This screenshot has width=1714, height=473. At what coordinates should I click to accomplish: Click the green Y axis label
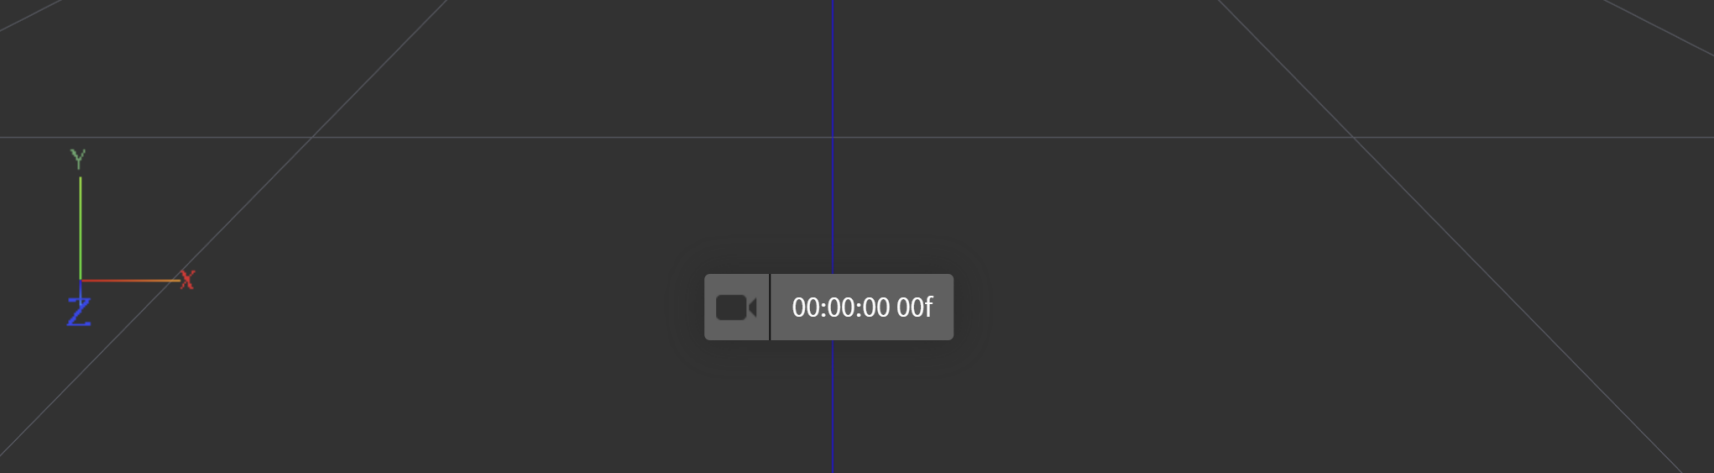pyautogui.click(x=78, y=159)
